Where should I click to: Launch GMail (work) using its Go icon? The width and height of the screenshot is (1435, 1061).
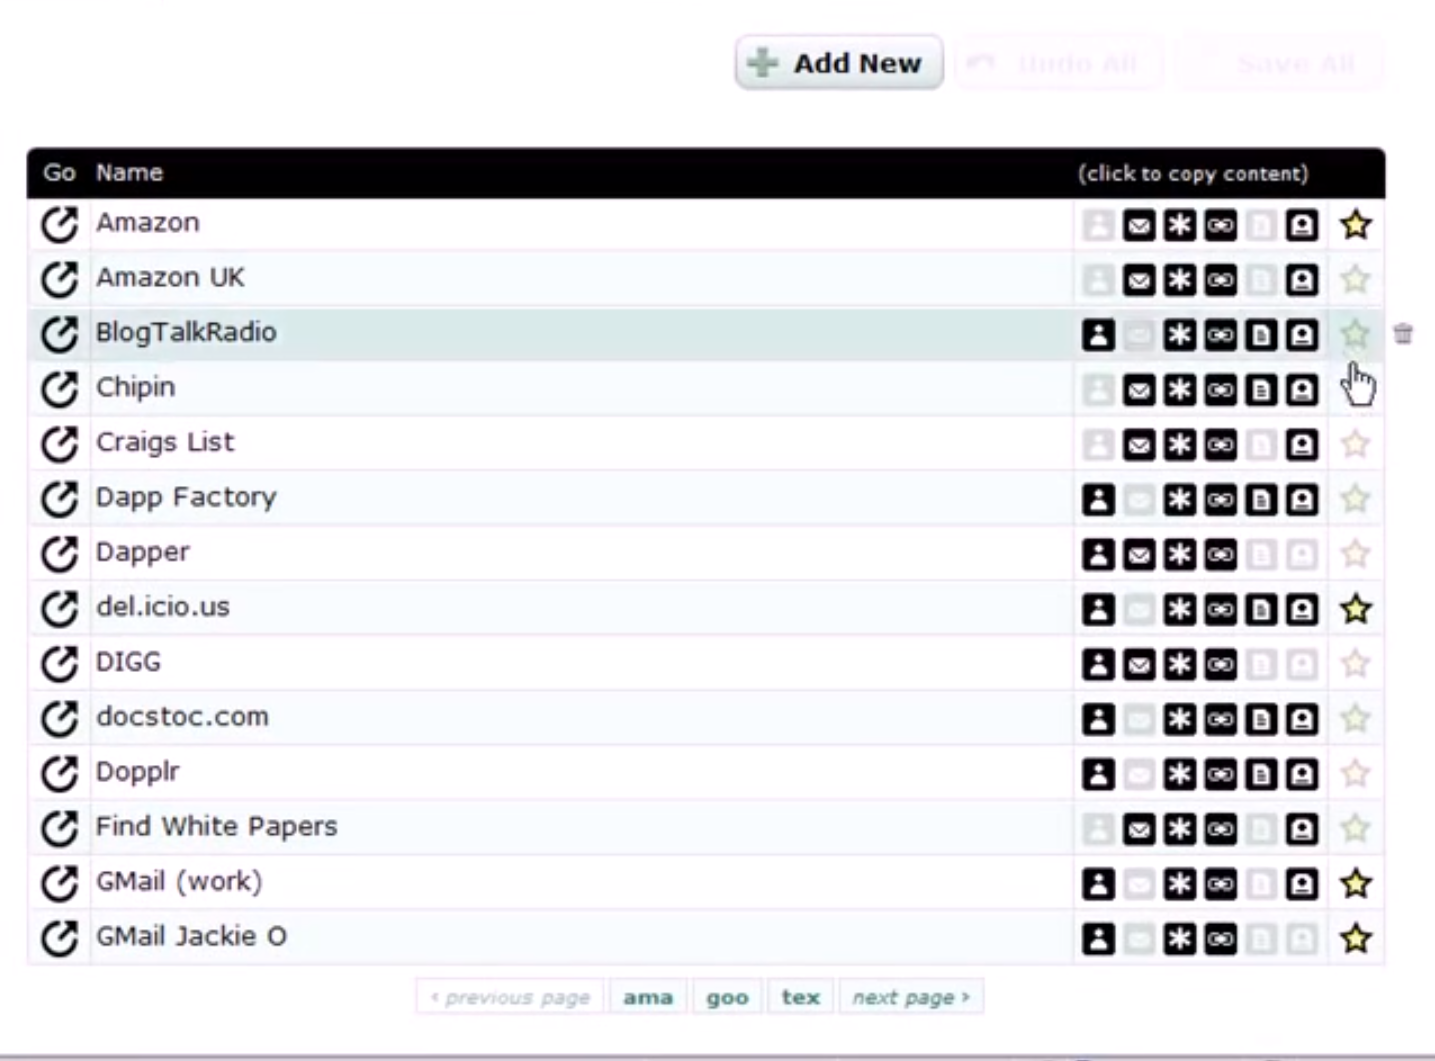59,884
